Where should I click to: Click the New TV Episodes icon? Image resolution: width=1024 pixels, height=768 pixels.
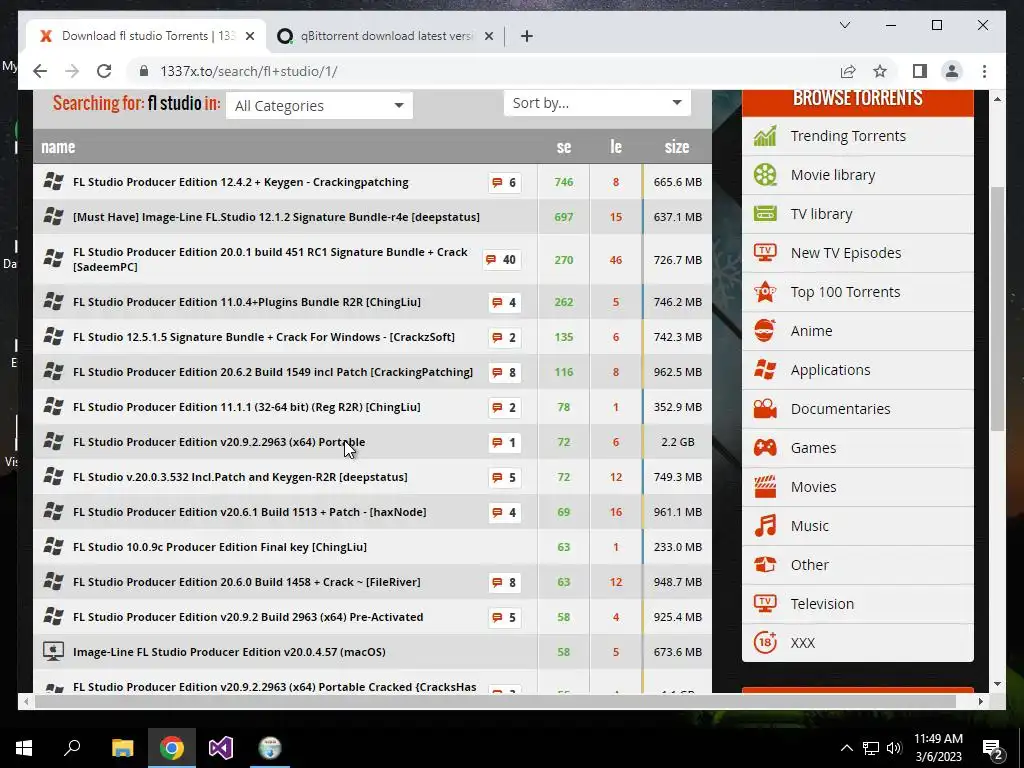click(x=765, y=253)
